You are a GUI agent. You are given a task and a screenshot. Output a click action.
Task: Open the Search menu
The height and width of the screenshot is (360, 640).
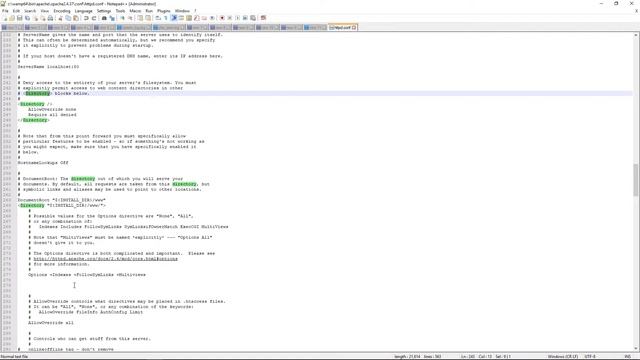click(30, 11)
